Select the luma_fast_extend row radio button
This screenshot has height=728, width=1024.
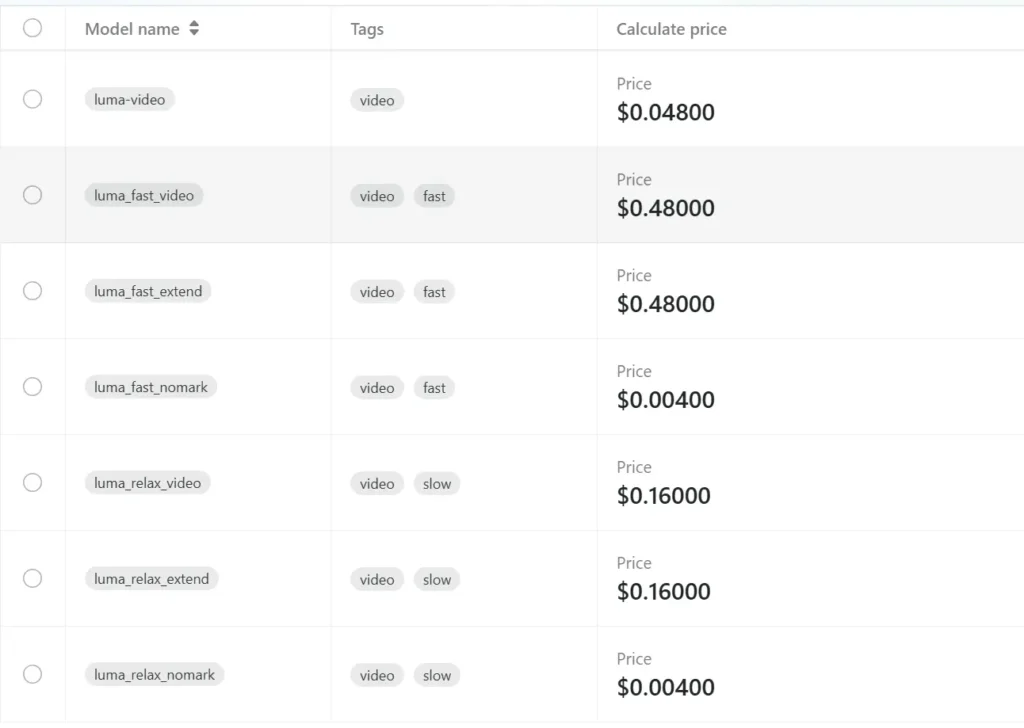(x=32, y=291)
